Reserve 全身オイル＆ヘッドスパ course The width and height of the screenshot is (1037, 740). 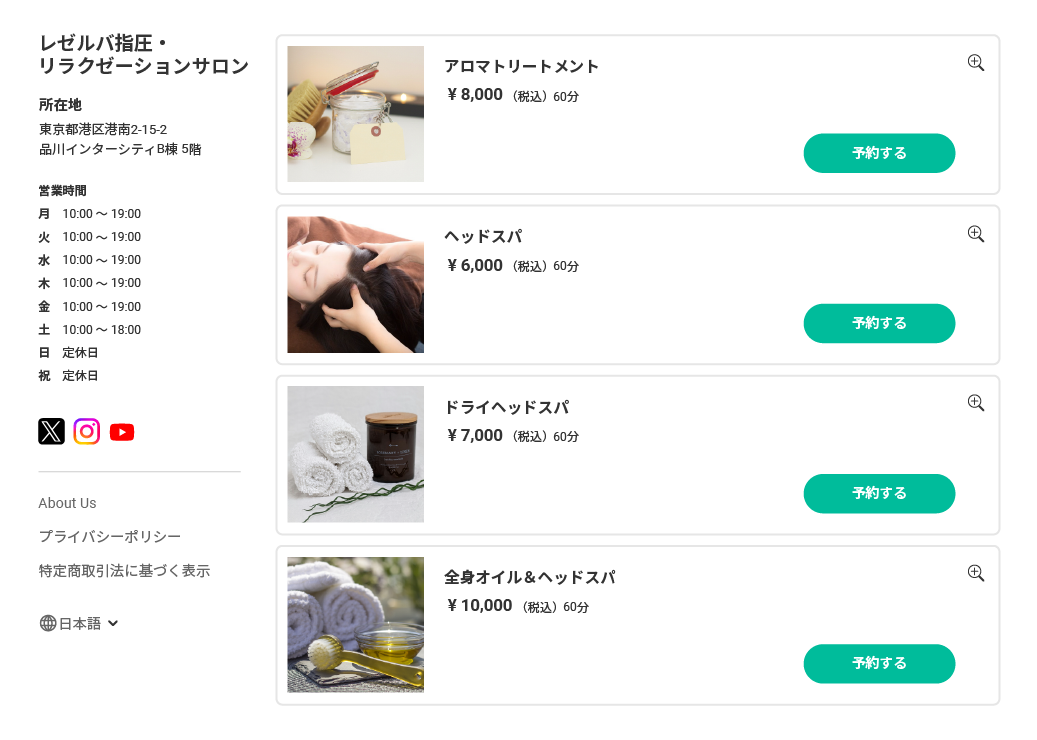879,663
